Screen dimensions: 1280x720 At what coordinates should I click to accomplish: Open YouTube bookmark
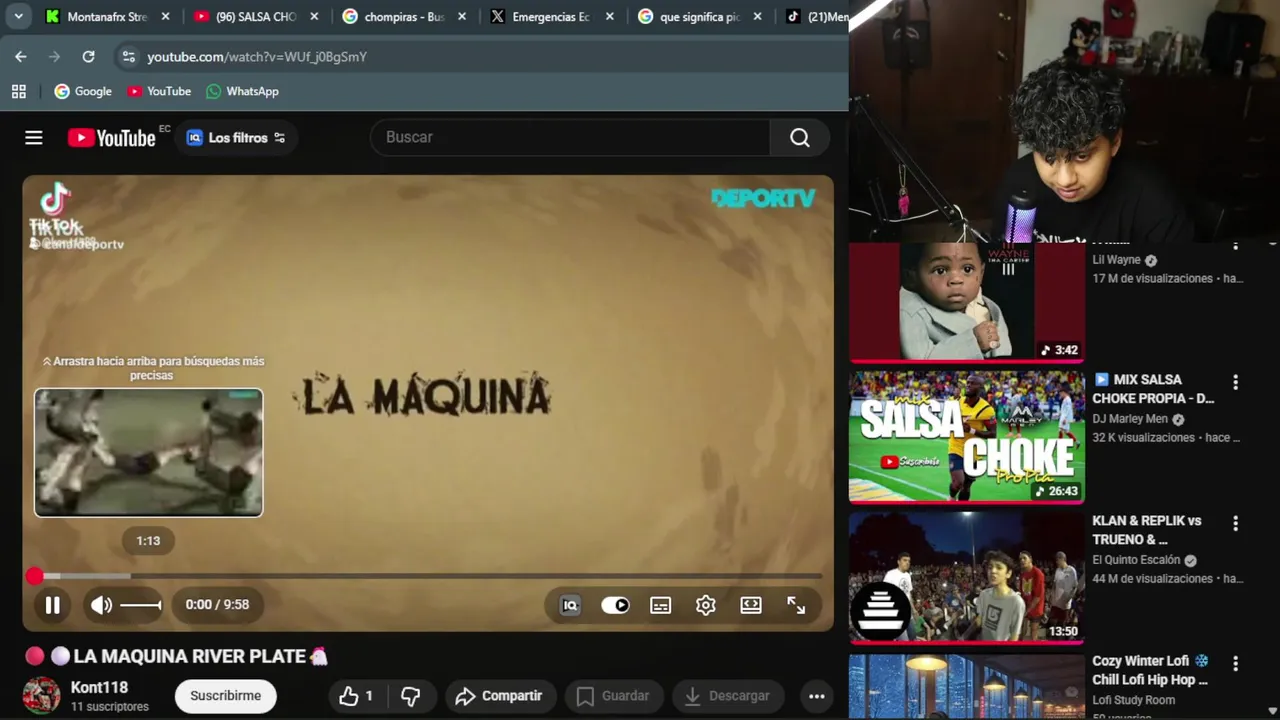(x=159, y=91)
